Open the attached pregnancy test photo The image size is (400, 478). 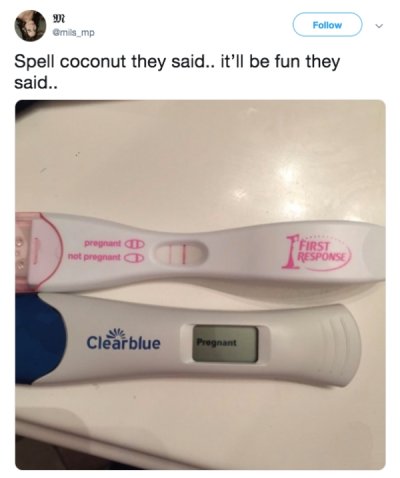click(x=200, y=284)
